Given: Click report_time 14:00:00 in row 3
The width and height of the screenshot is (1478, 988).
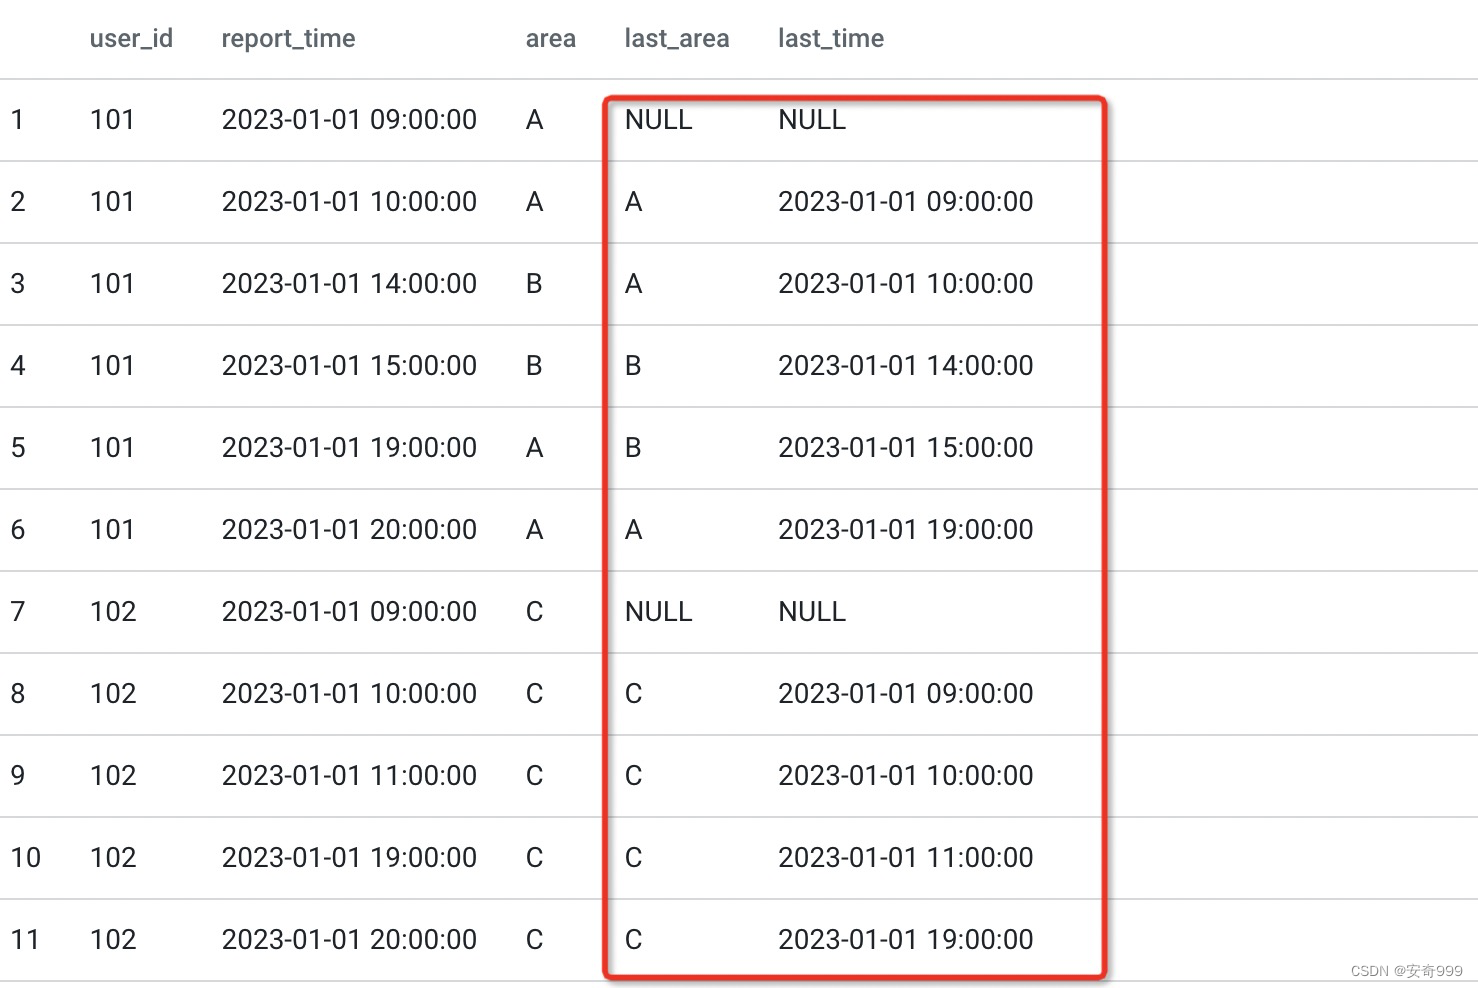Looking at the screenshot, I should point(349,284).
